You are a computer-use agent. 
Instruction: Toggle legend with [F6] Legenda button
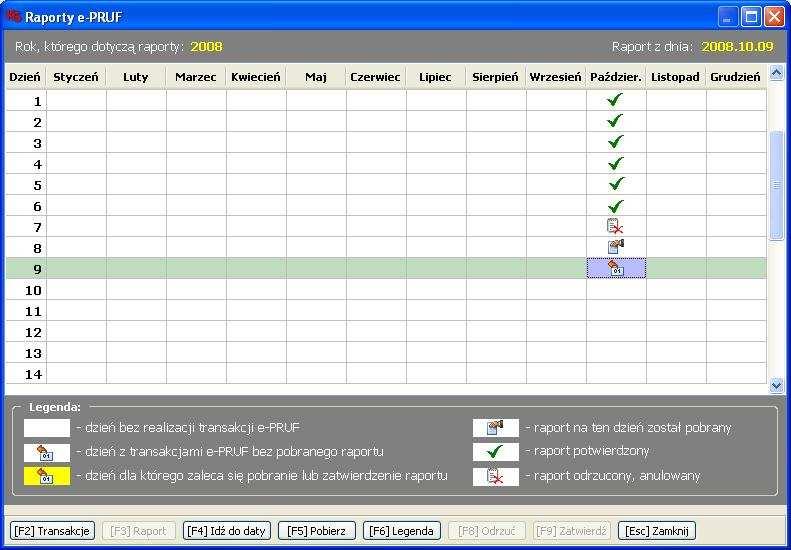tap(402, 531)
